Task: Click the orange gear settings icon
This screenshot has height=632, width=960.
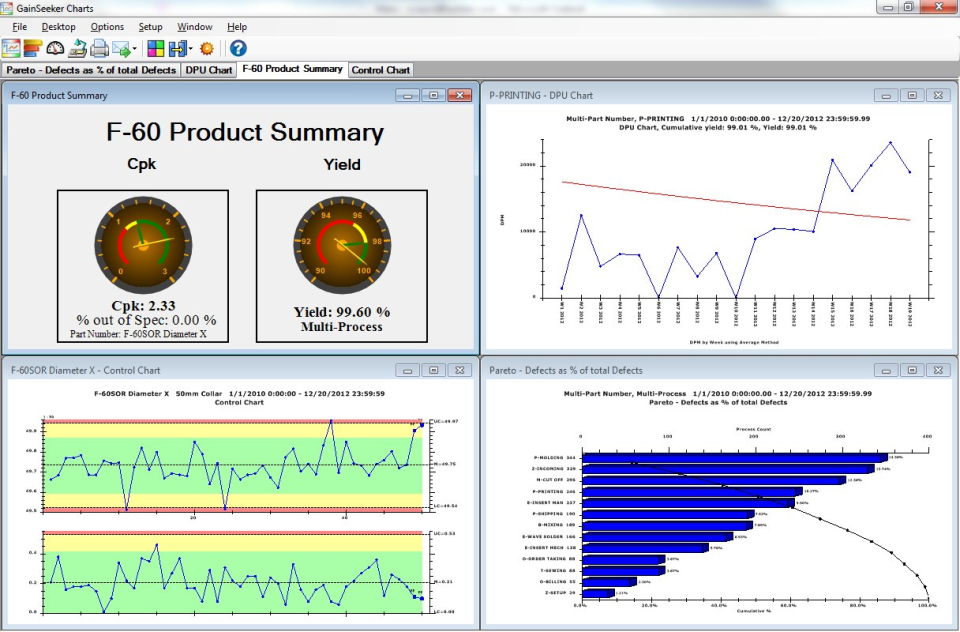Action: pyautogui.click(x=207, y=48)
